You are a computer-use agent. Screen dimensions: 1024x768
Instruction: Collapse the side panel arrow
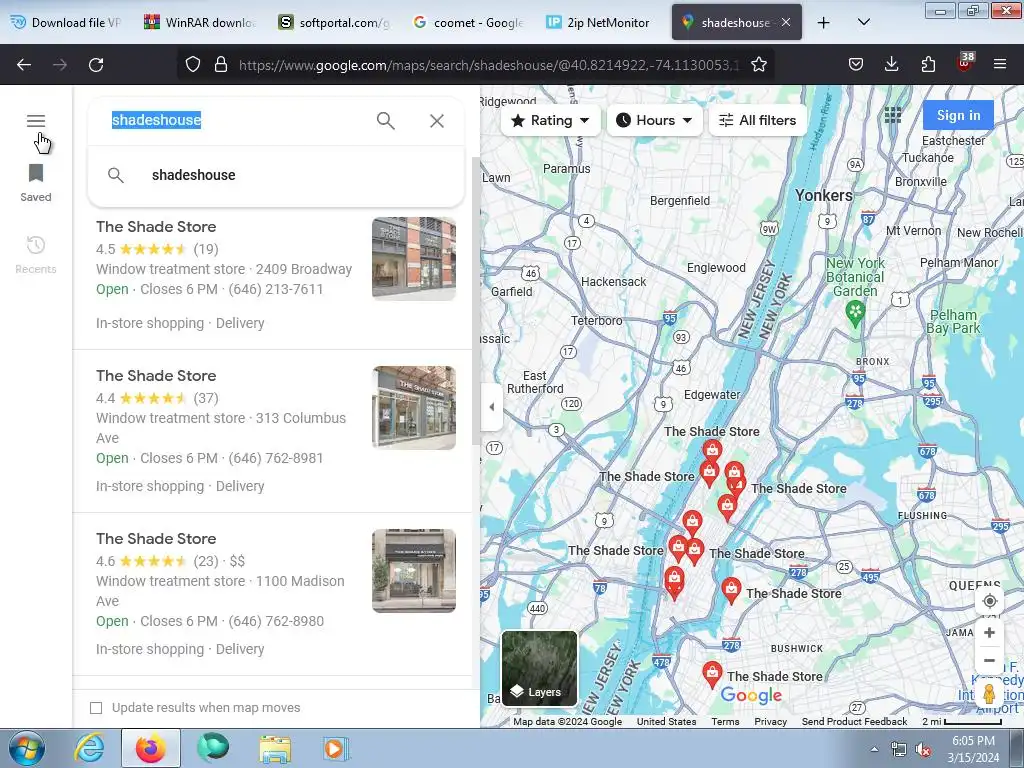point(491,407)
